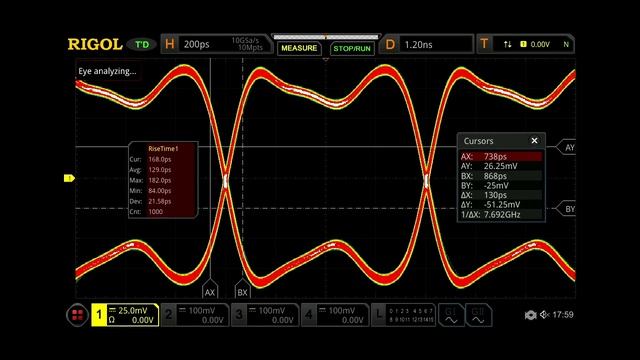640x360 pixels.
Task: Click the ΔY: -51.25mV readout
Action: coord(501,204)
